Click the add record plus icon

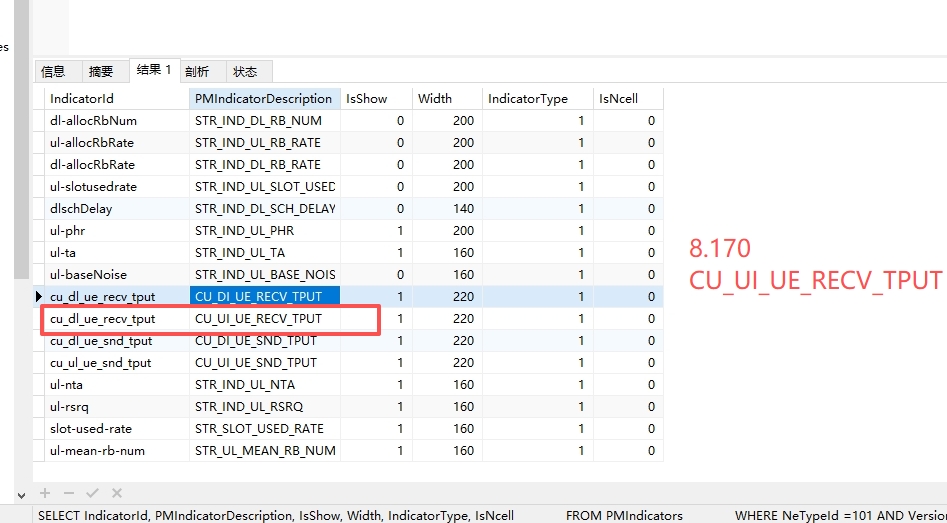point(45,493)
